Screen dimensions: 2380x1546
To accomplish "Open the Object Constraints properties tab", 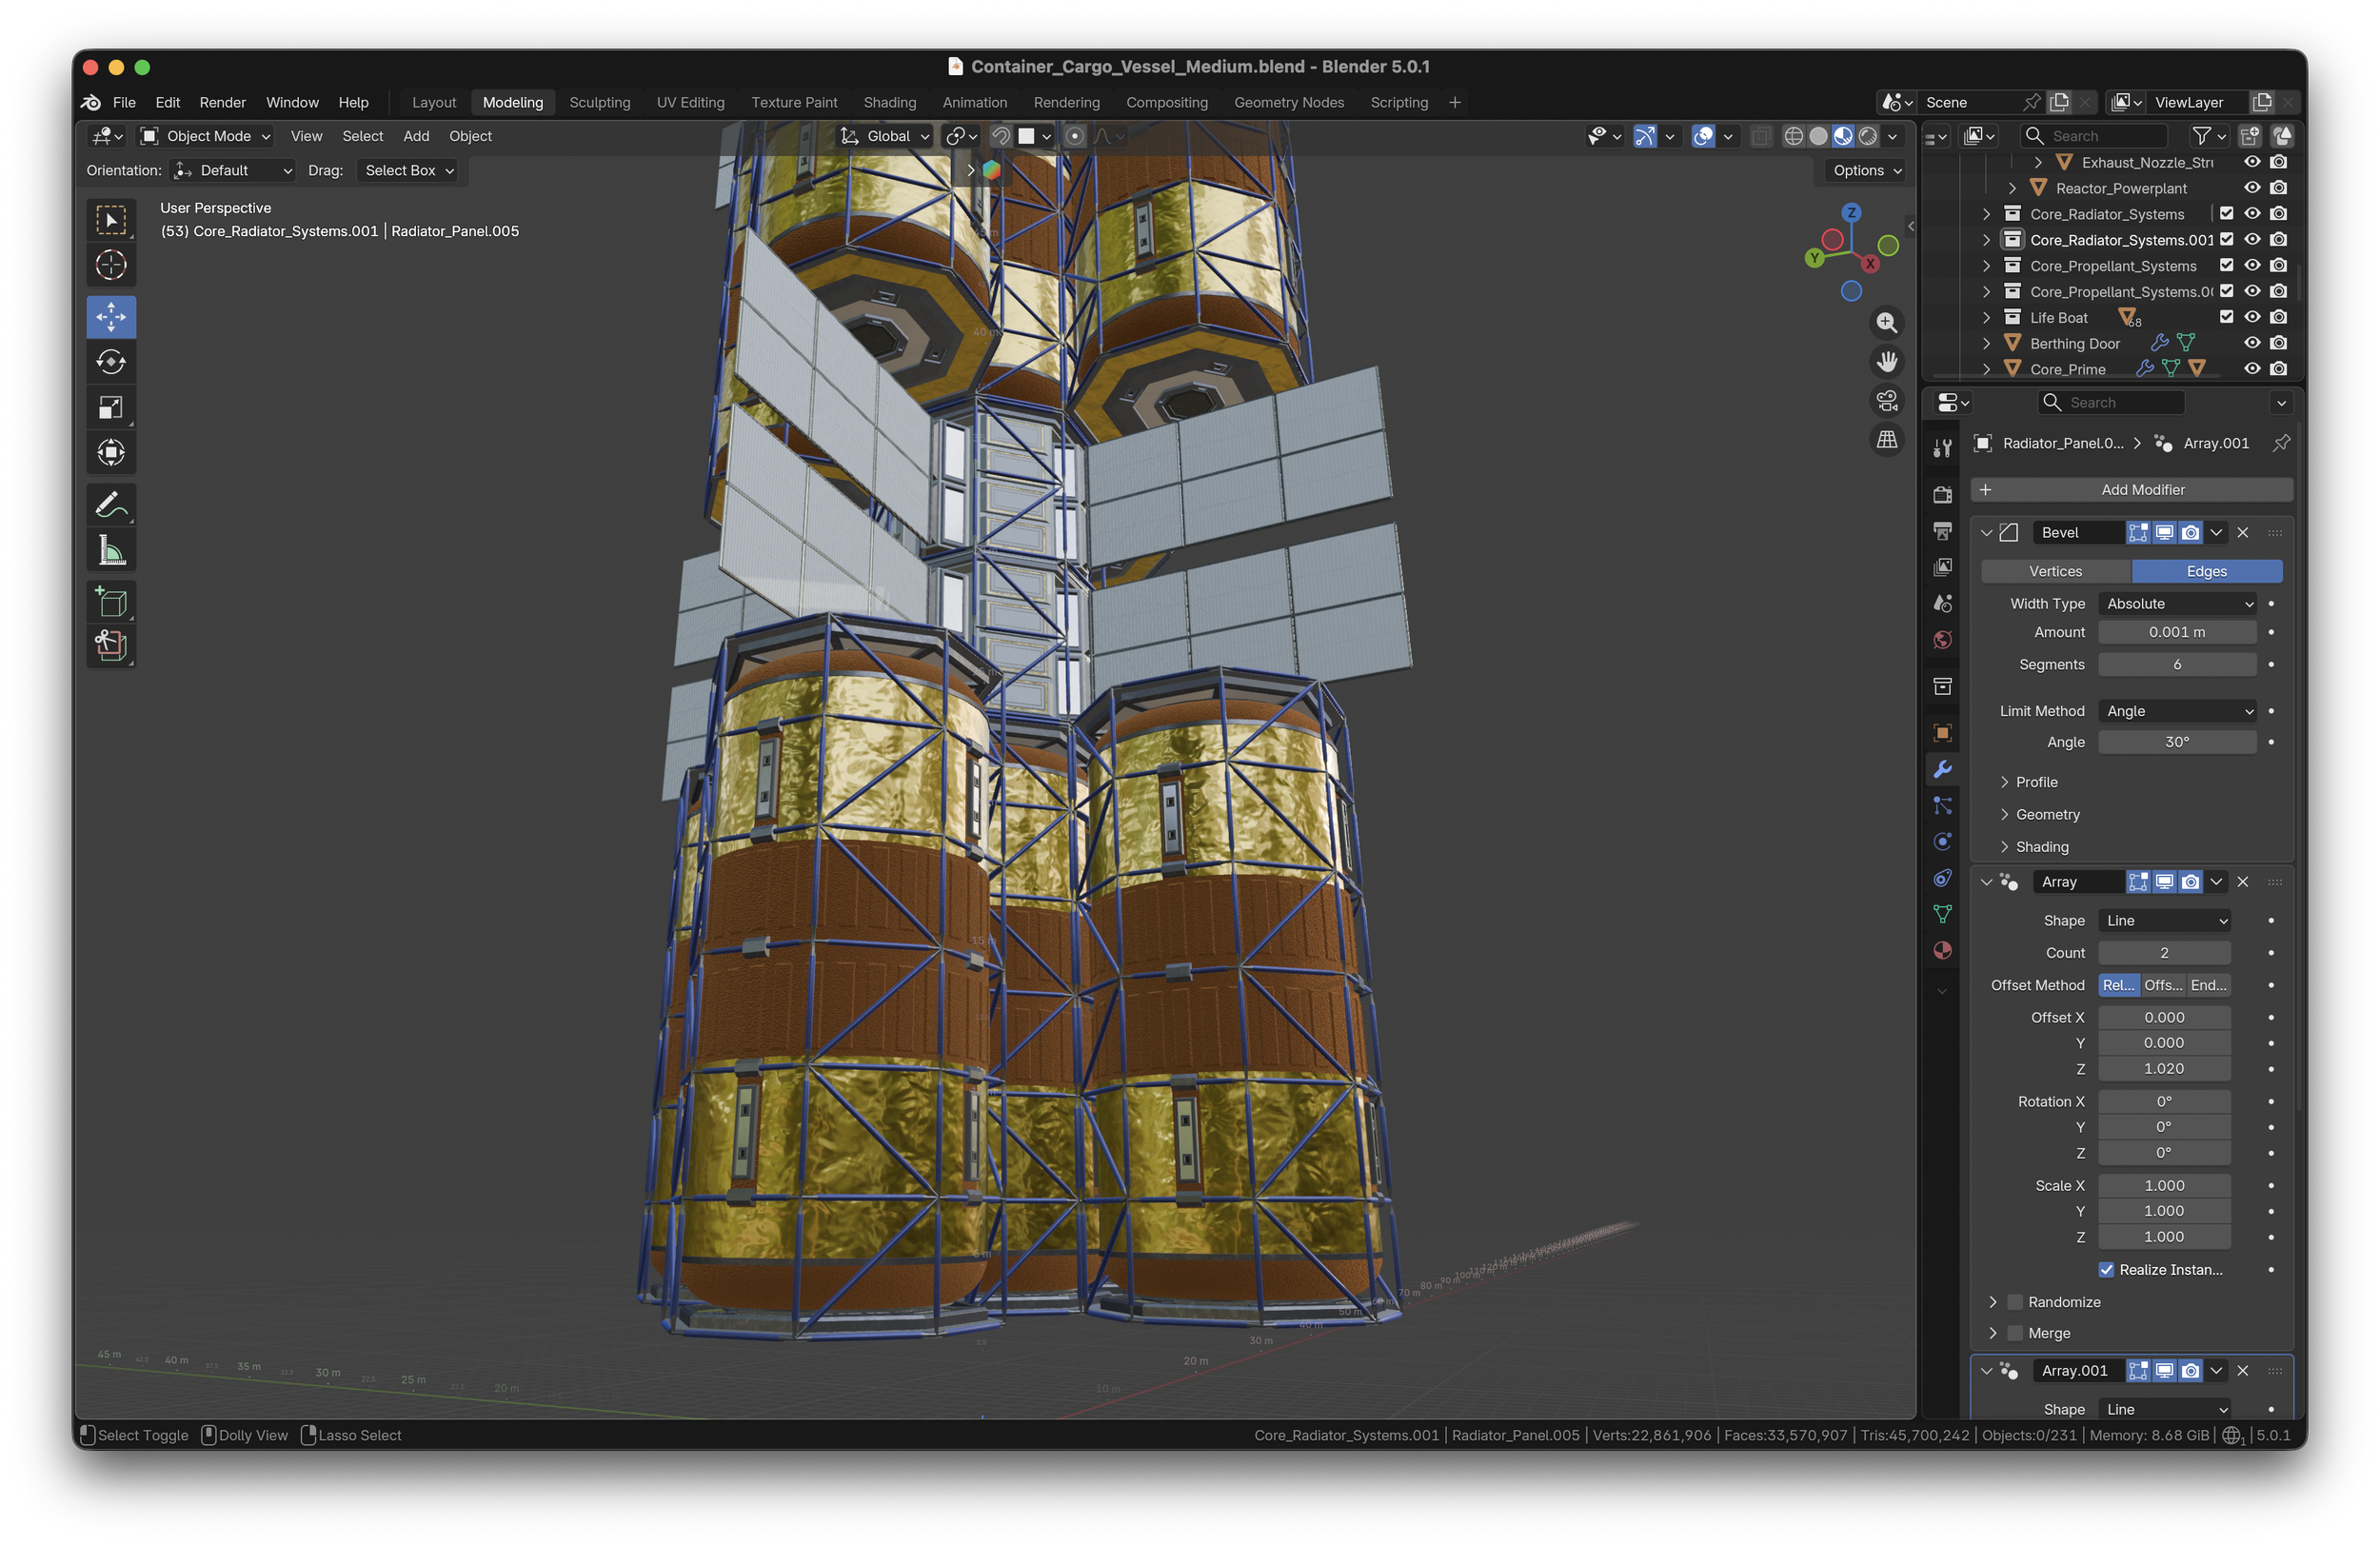I will [1942, 878].
